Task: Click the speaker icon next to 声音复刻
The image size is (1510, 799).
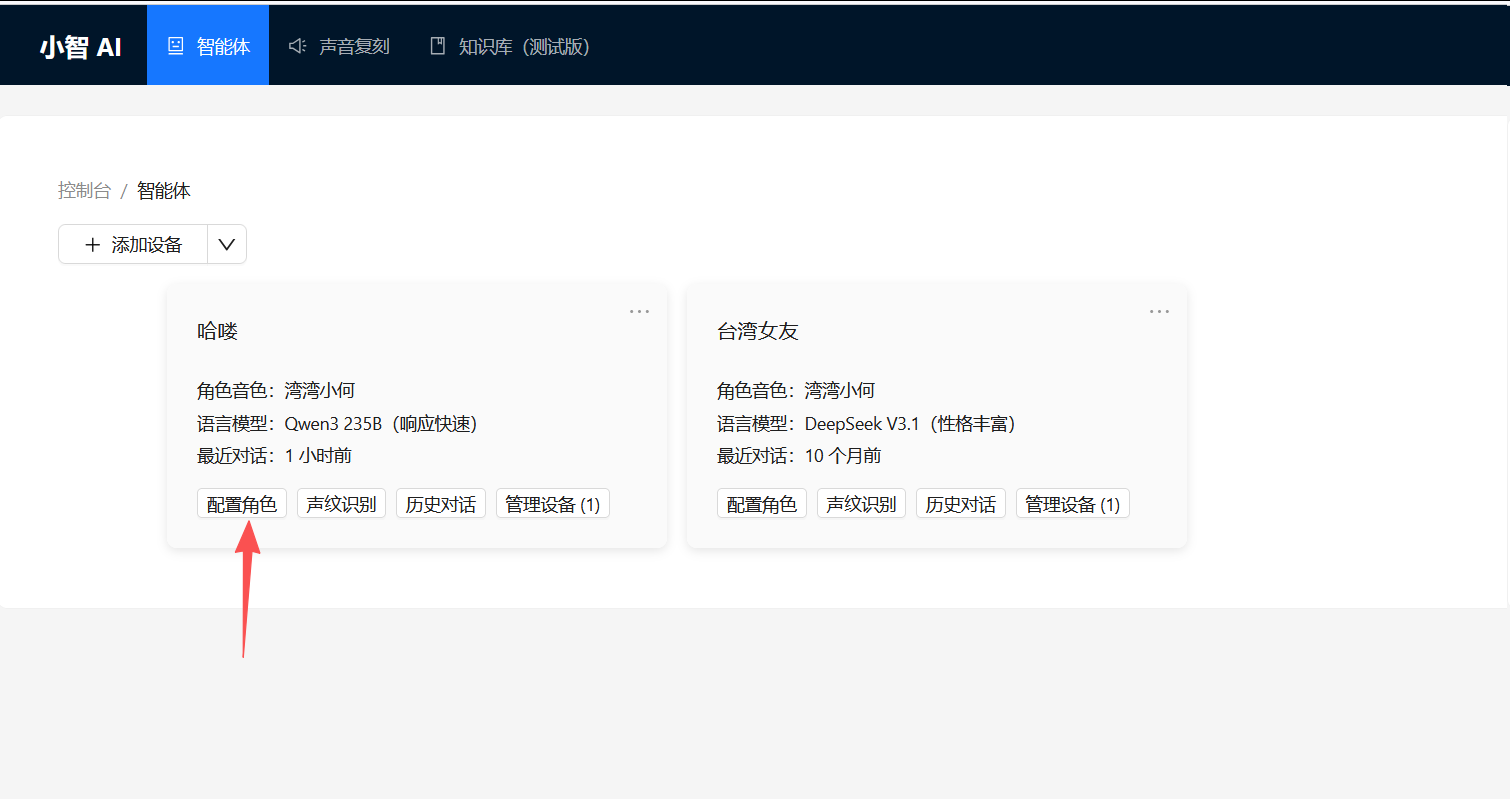Action: pos(295,45)
